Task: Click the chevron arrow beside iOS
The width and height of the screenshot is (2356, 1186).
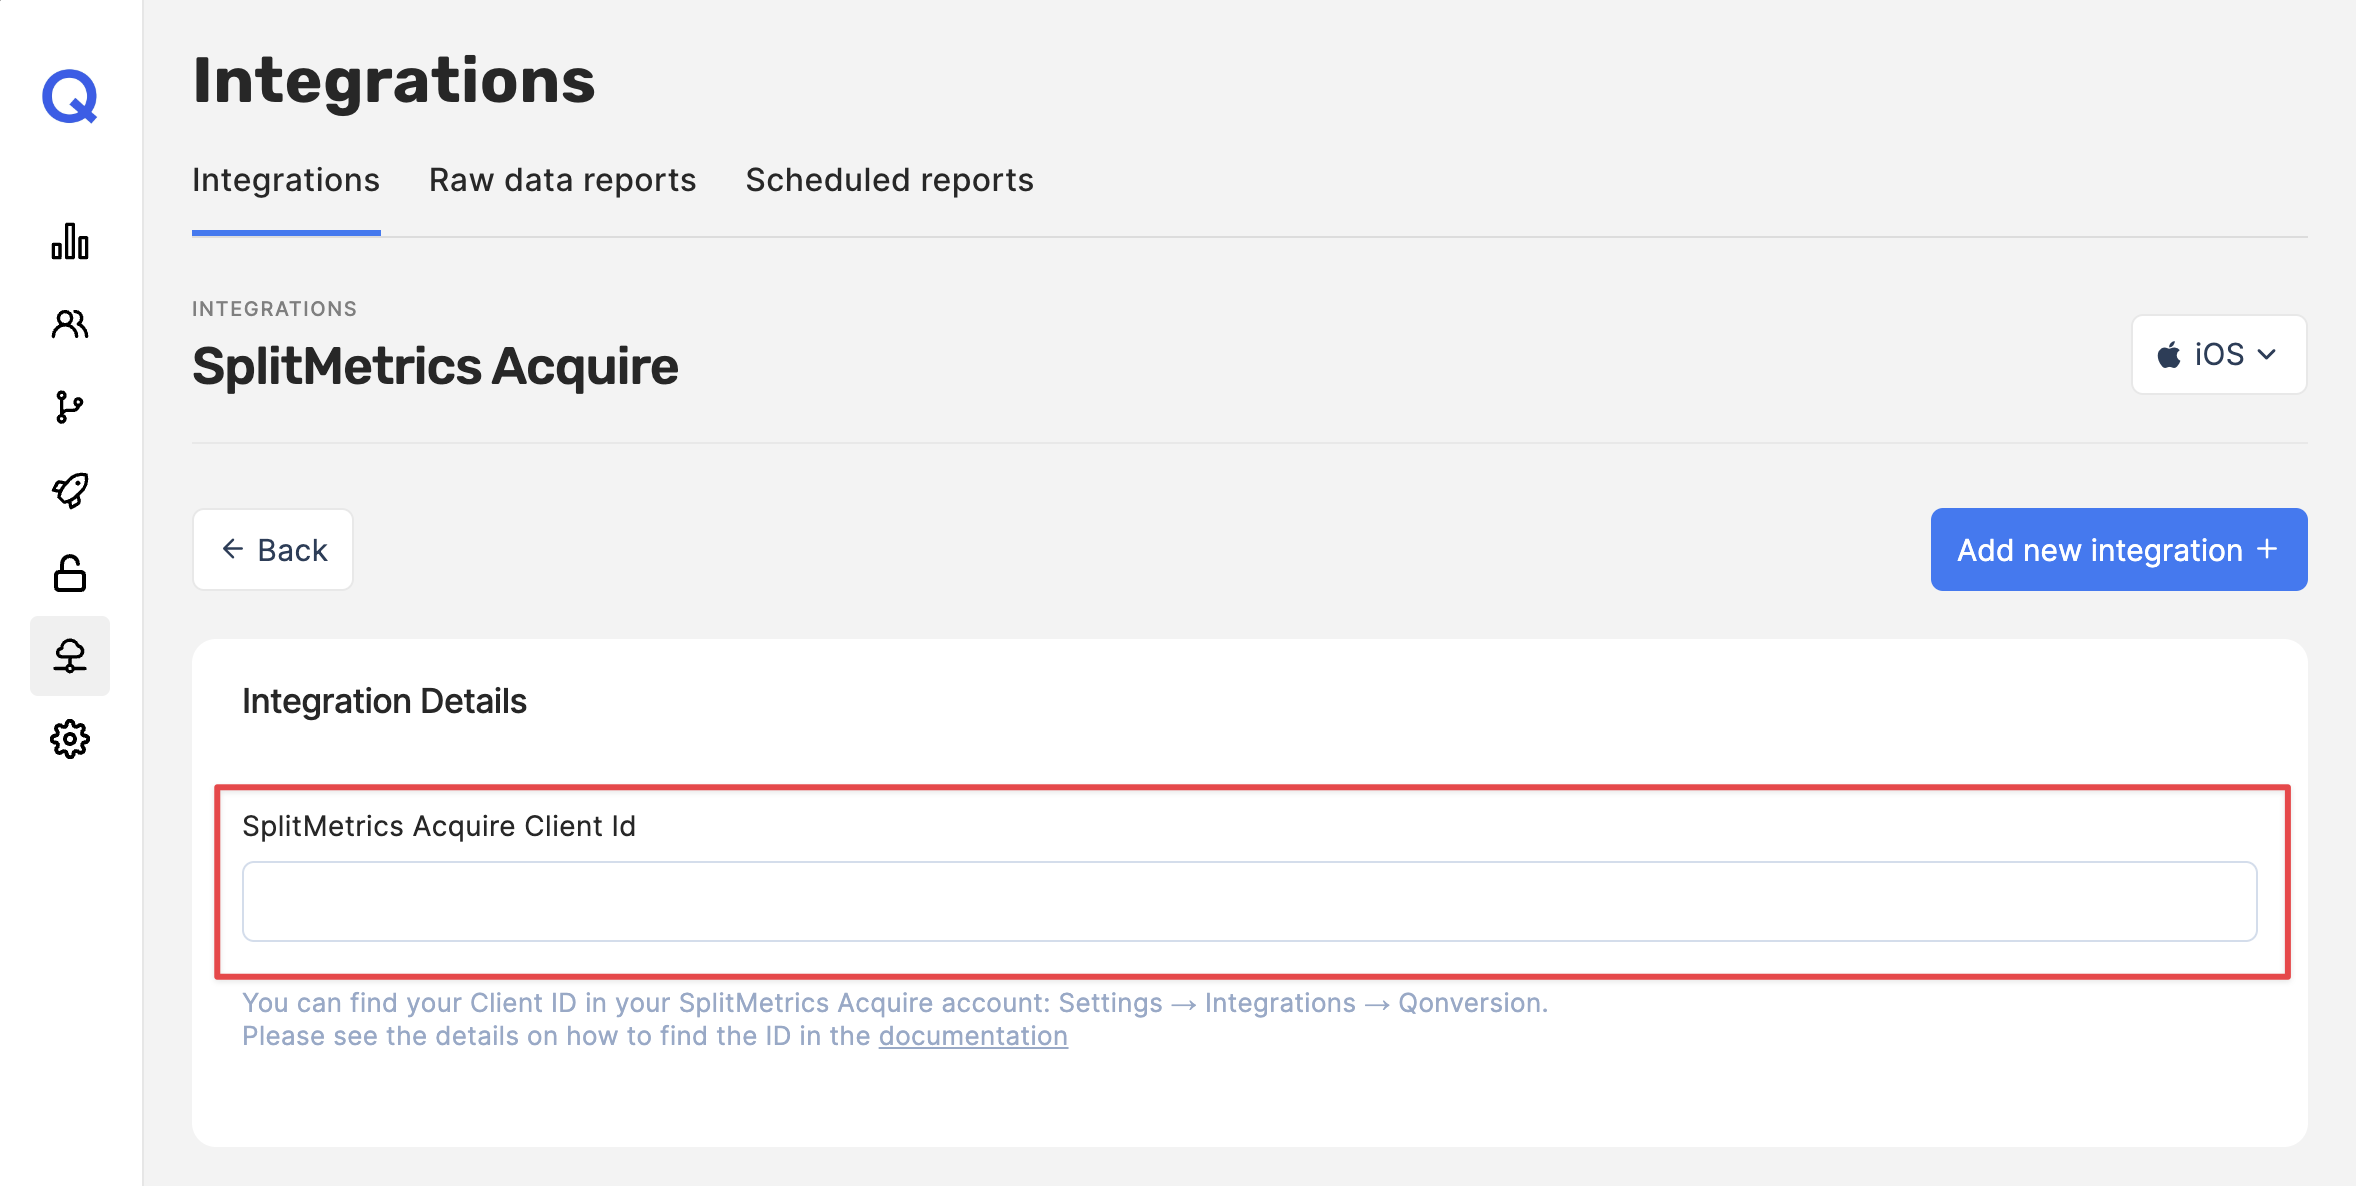Action: click(2267, 355)
